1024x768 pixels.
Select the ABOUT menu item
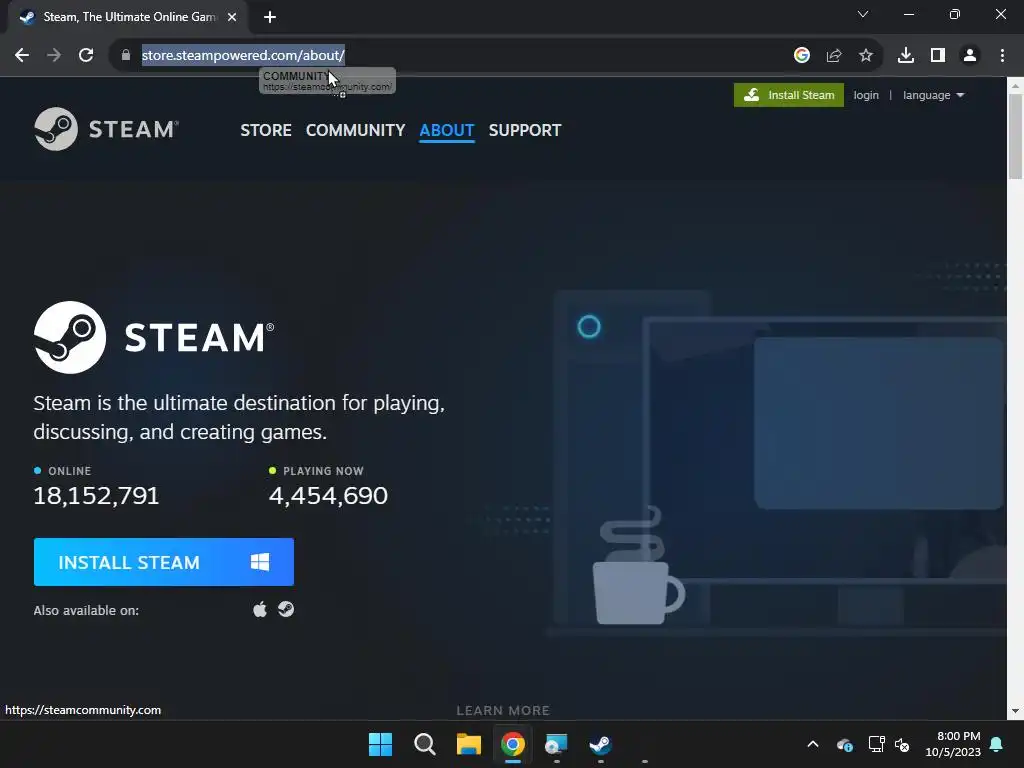click(447, 130)
